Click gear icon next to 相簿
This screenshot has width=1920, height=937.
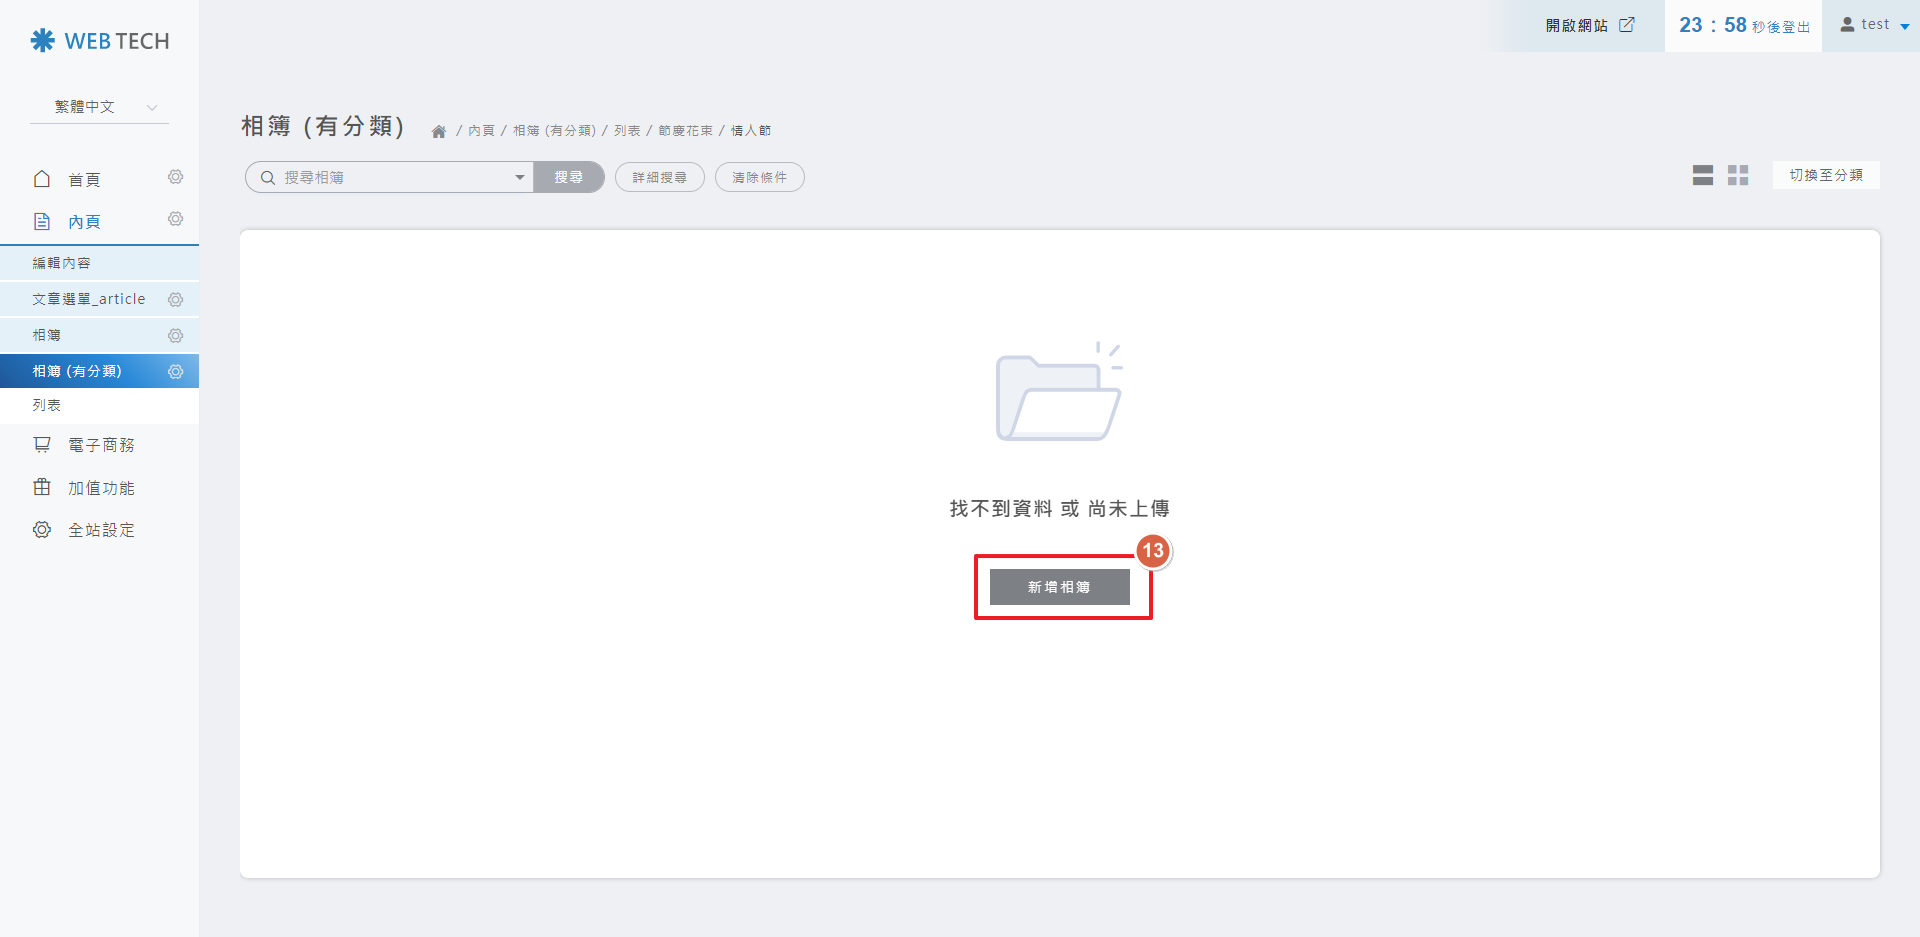[x=175, y=336]
